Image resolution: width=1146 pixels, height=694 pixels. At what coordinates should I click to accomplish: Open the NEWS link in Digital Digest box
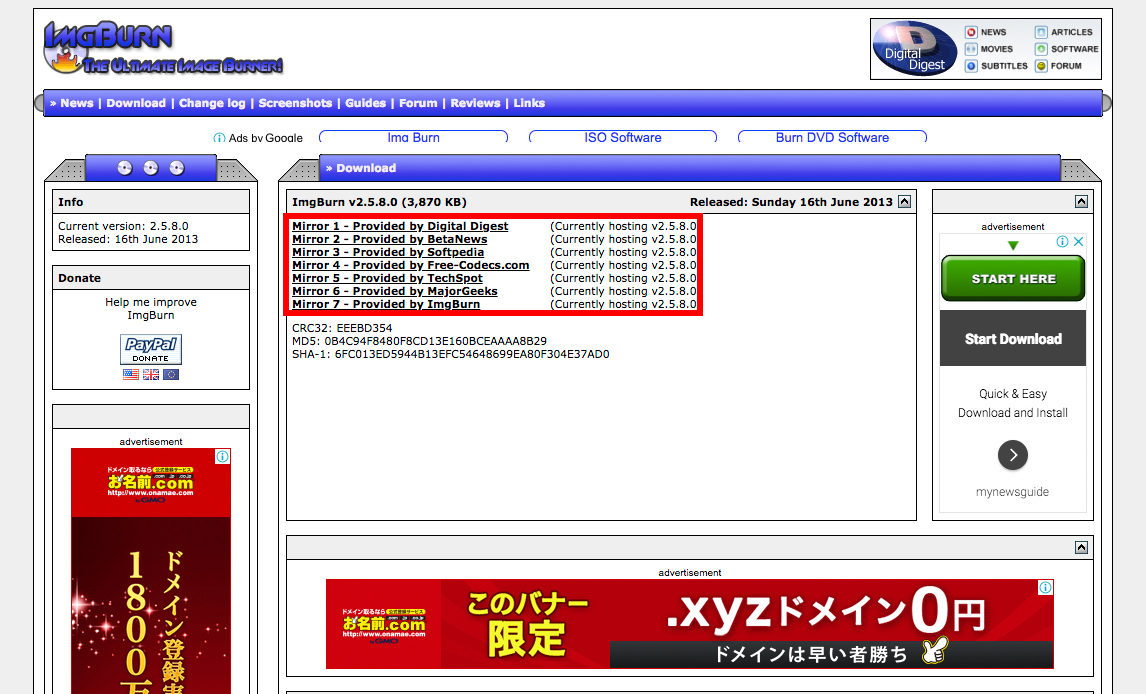click(x=993, y=32)
